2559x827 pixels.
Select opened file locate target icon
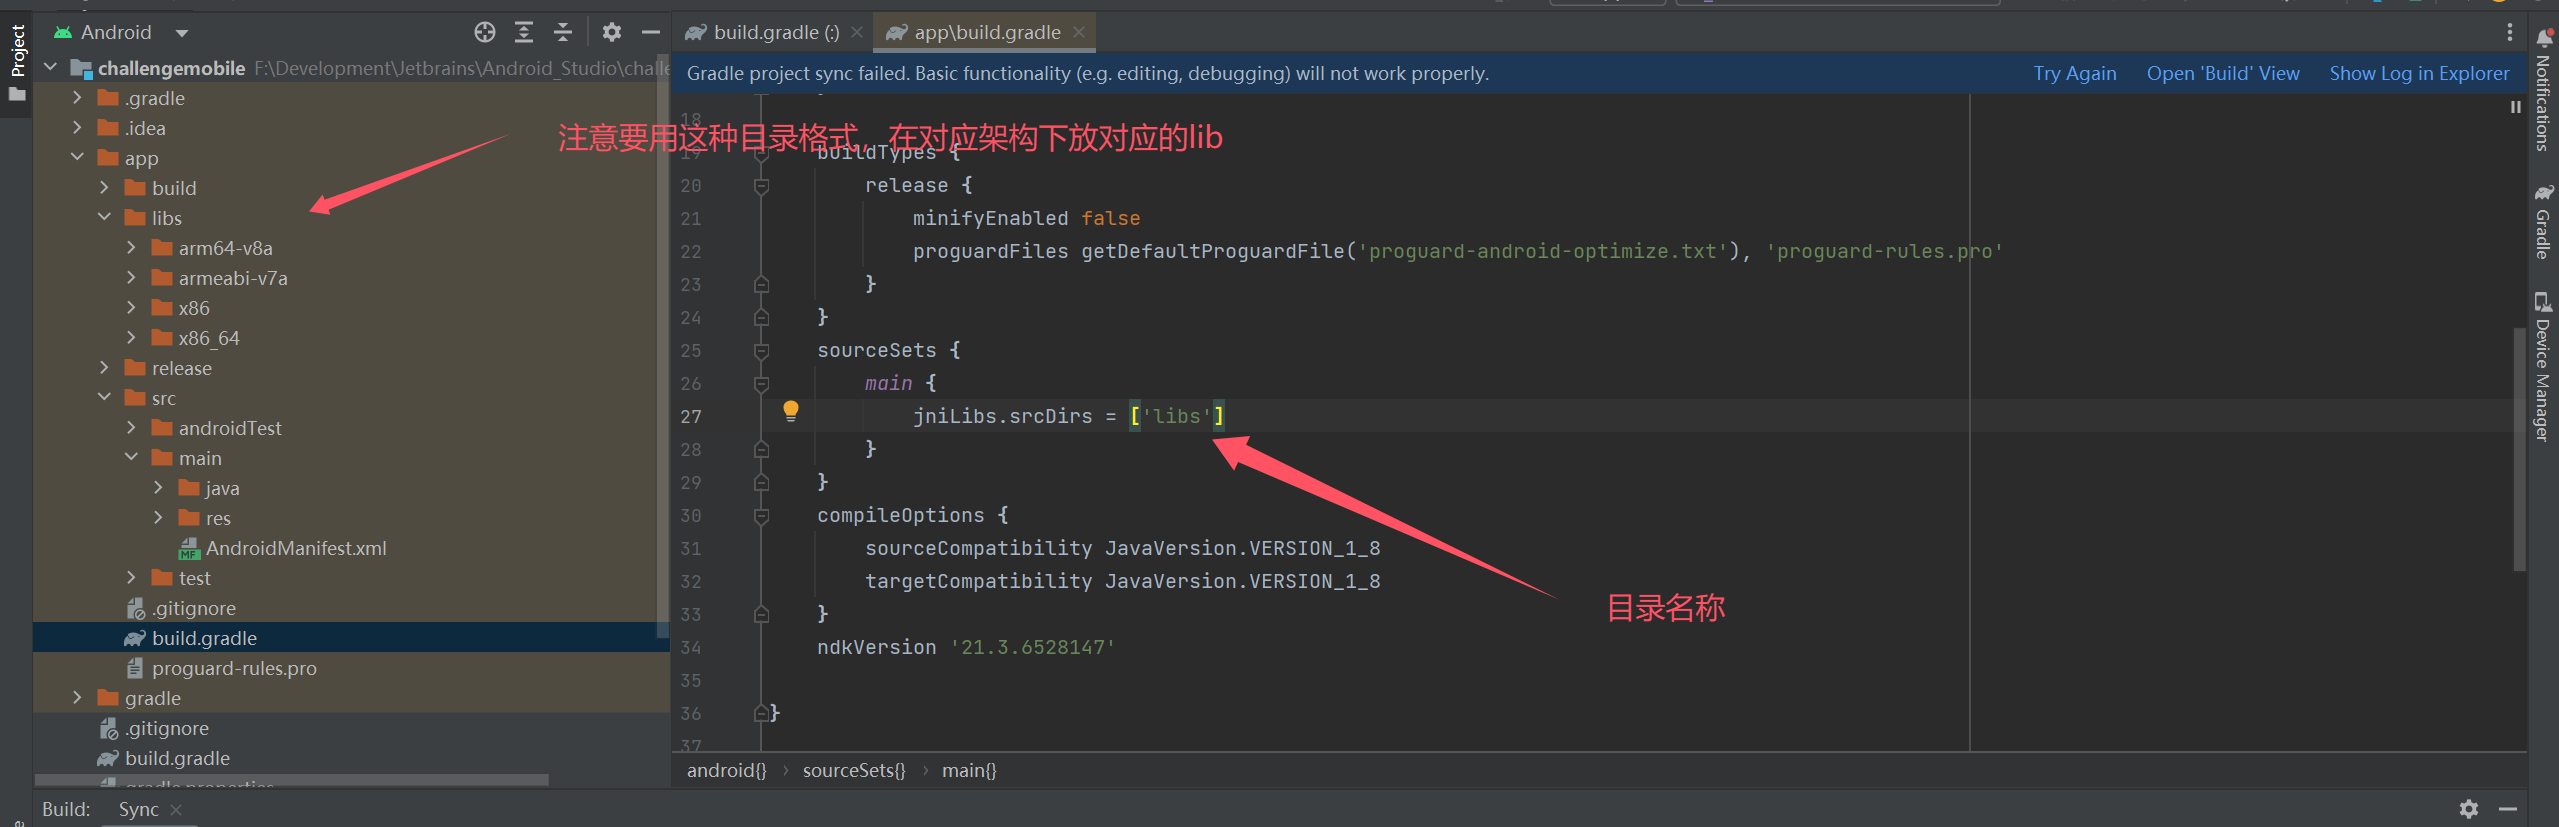click(485, 32)
